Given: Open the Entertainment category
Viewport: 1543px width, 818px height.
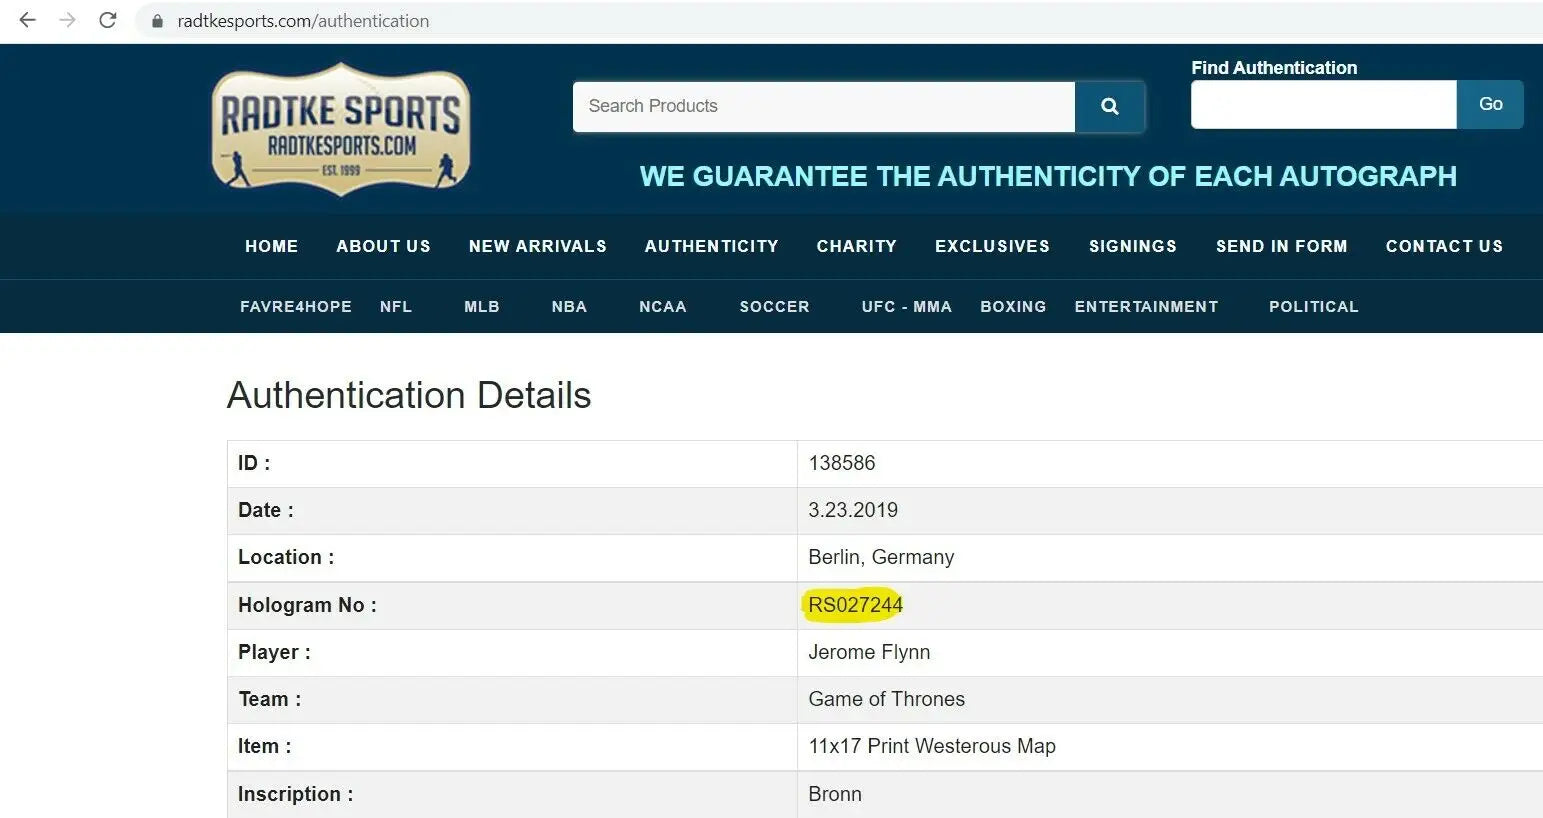Looking at the screenshot, I should (1146, 307).
